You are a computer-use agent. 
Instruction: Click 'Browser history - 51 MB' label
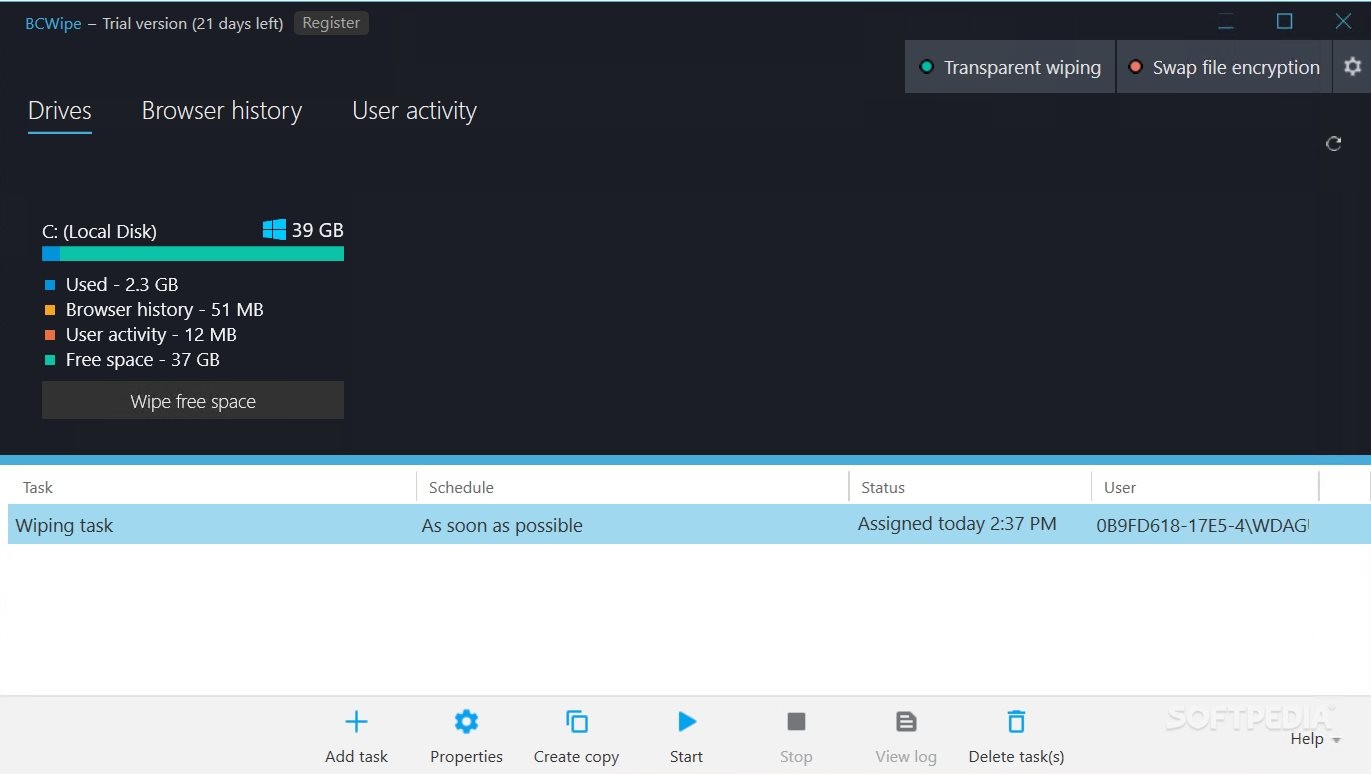click(x=165, y=310)
